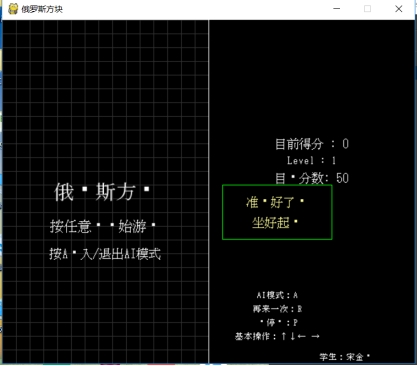Minimize the Tetris game window

[337, 9]
